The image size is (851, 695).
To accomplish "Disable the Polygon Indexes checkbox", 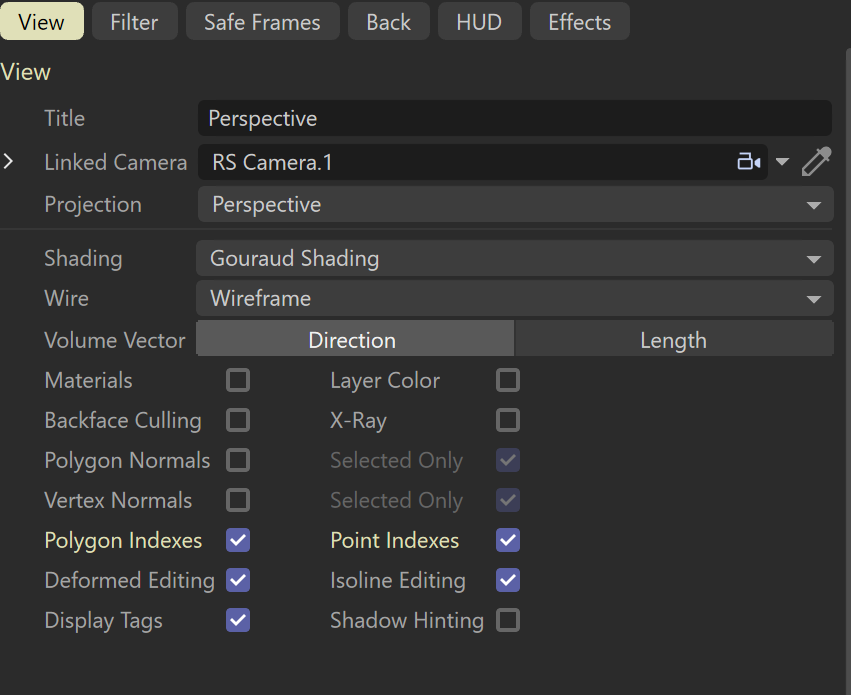I will (x=238, y=540).
